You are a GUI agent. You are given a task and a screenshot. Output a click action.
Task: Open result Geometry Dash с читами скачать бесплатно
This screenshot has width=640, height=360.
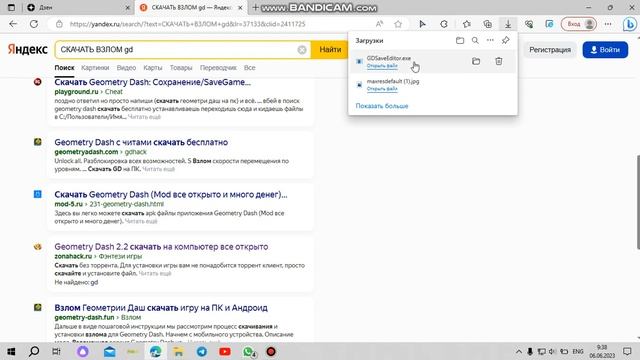coord(141,142)
